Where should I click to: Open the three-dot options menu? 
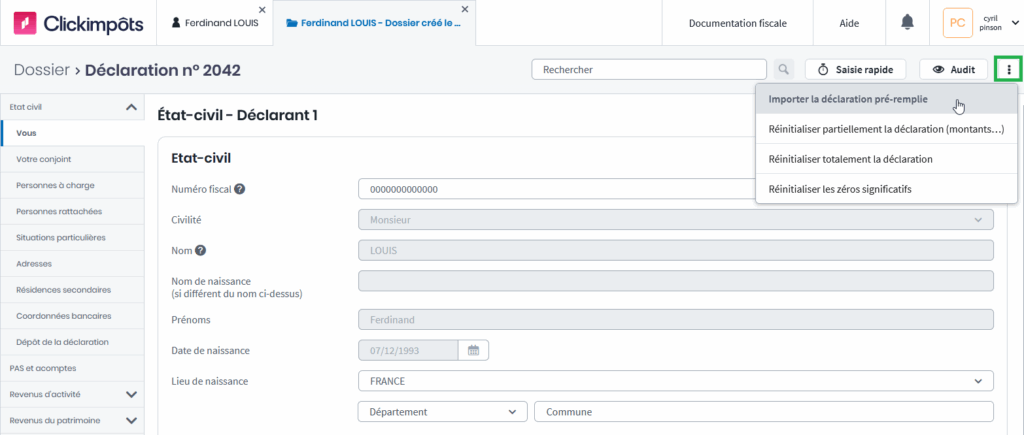coord(1010,70)
